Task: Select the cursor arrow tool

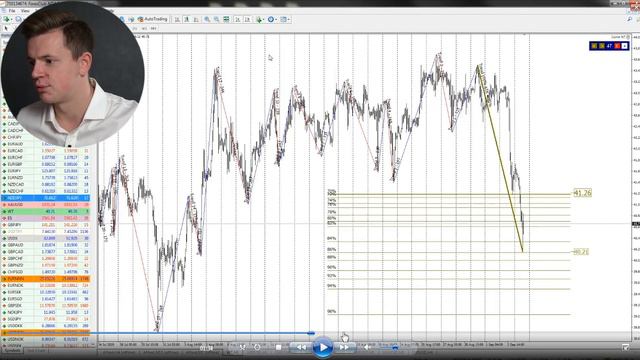Action: tap(6, 29)
